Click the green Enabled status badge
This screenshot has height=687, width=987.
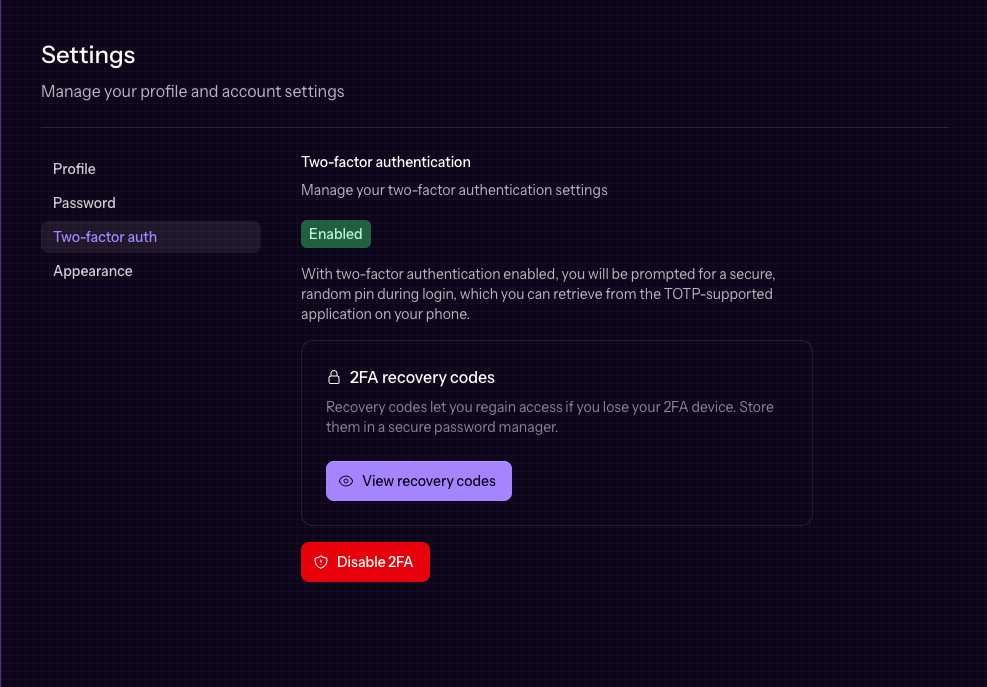point(336,234)
